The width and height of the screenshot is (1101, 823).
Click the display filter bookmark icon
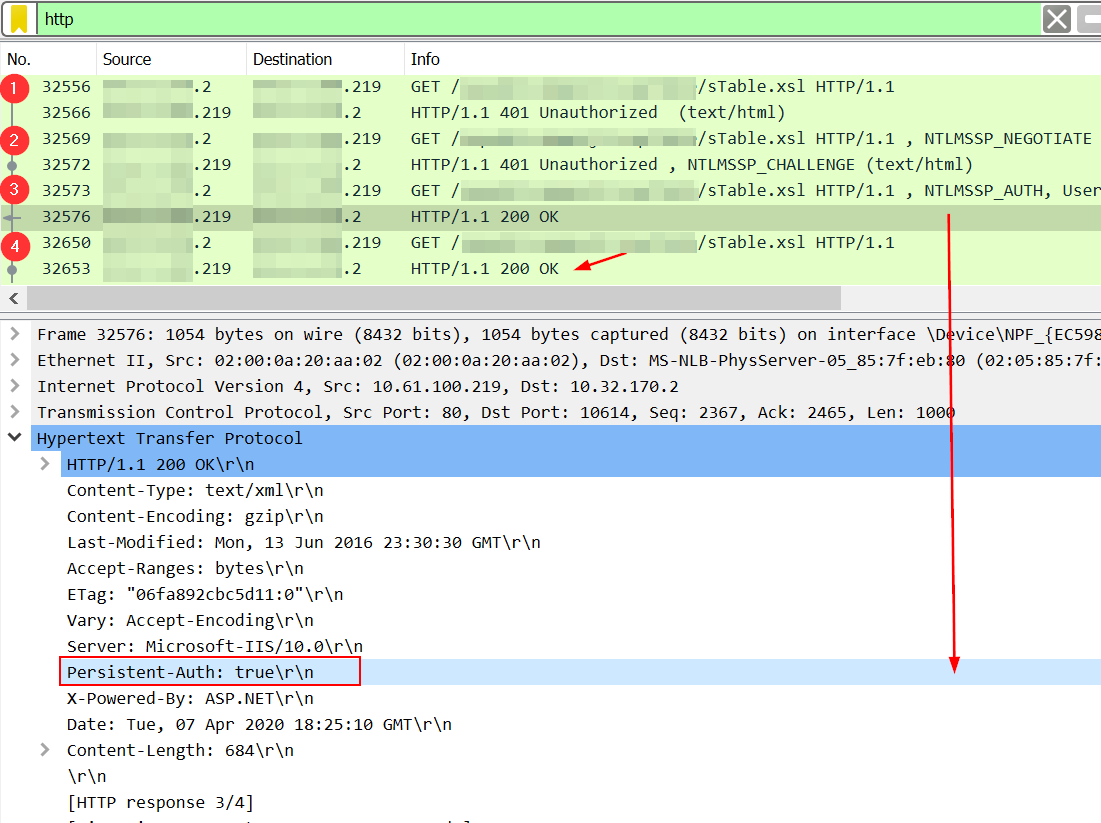pyautogui.click(x=19, y=19)
